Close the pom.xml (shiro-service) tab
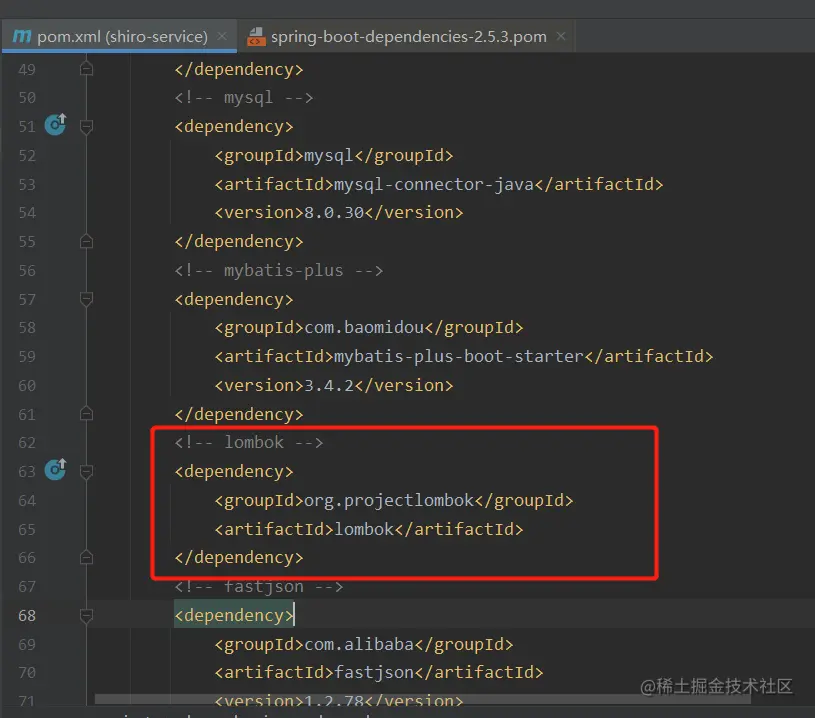The image size is (815, 718). [x=222, y=36]
